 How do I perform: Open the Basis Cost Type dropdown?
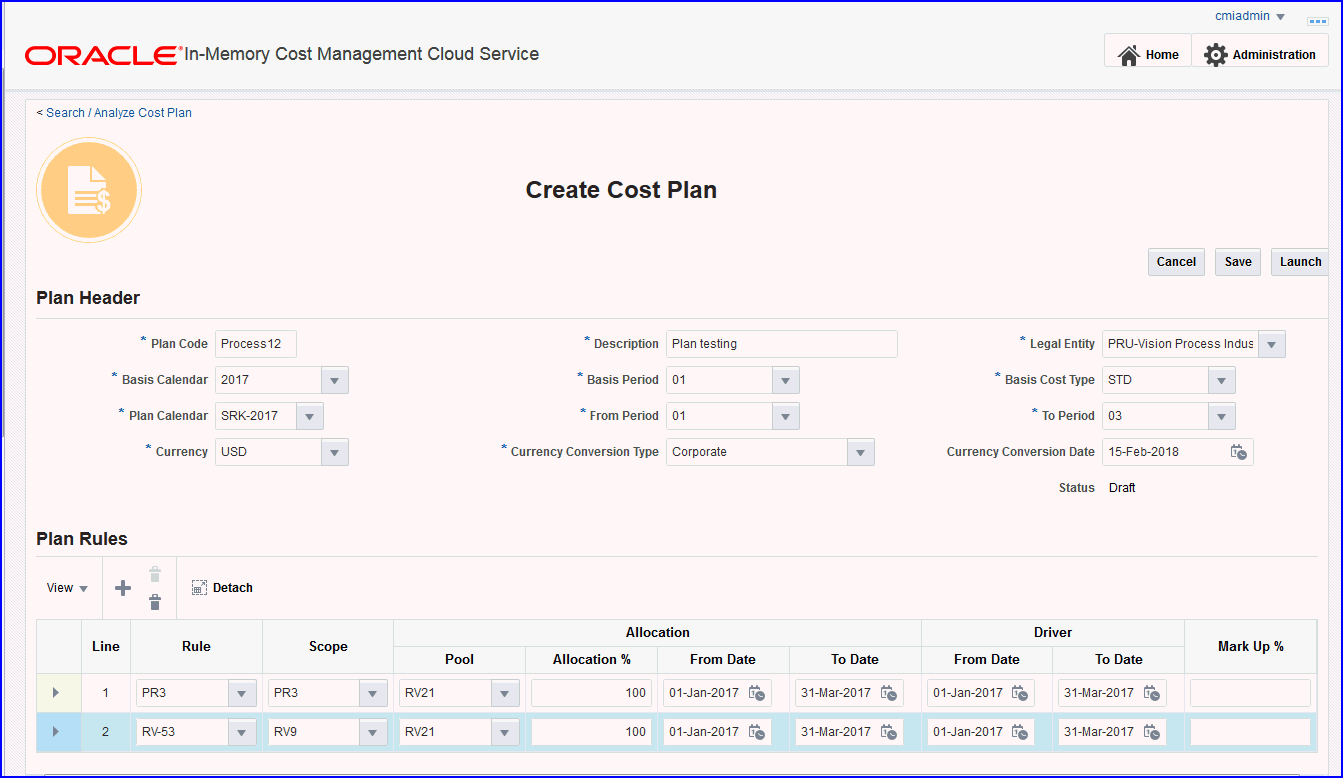coord(1222,380)
